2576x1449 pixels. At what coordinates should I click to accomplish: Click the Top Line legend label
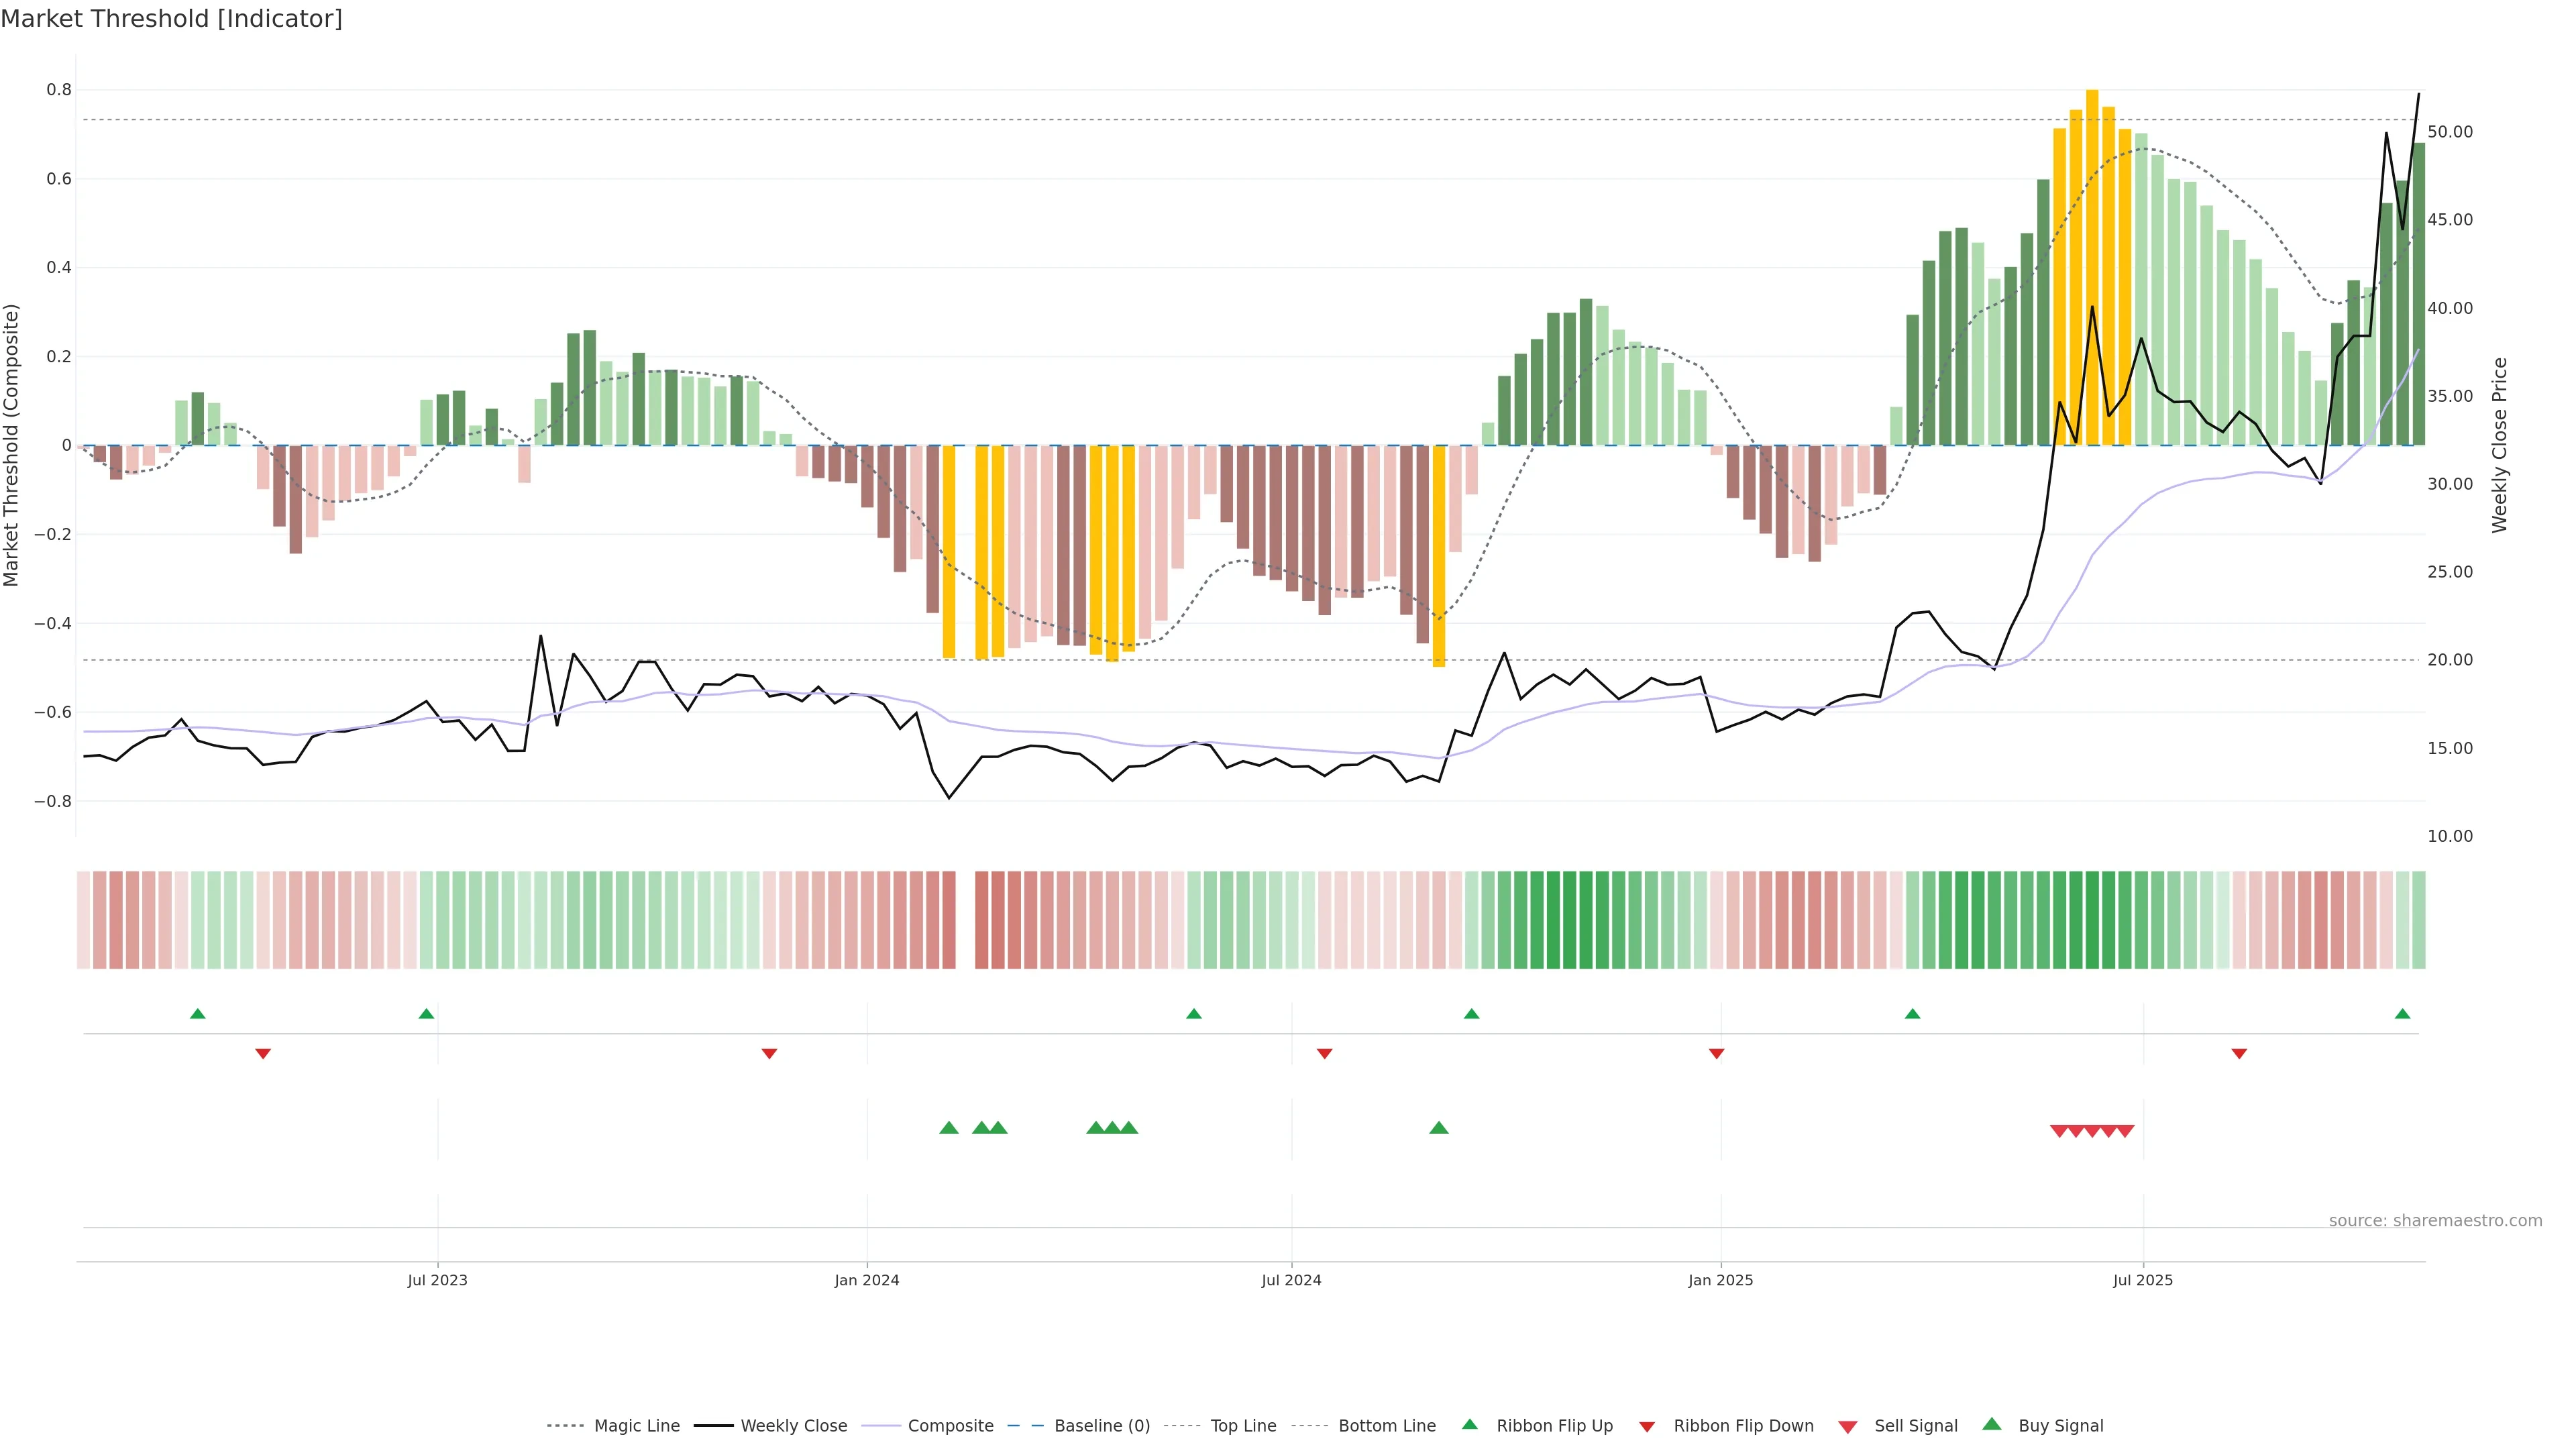coord(1243,1426)
